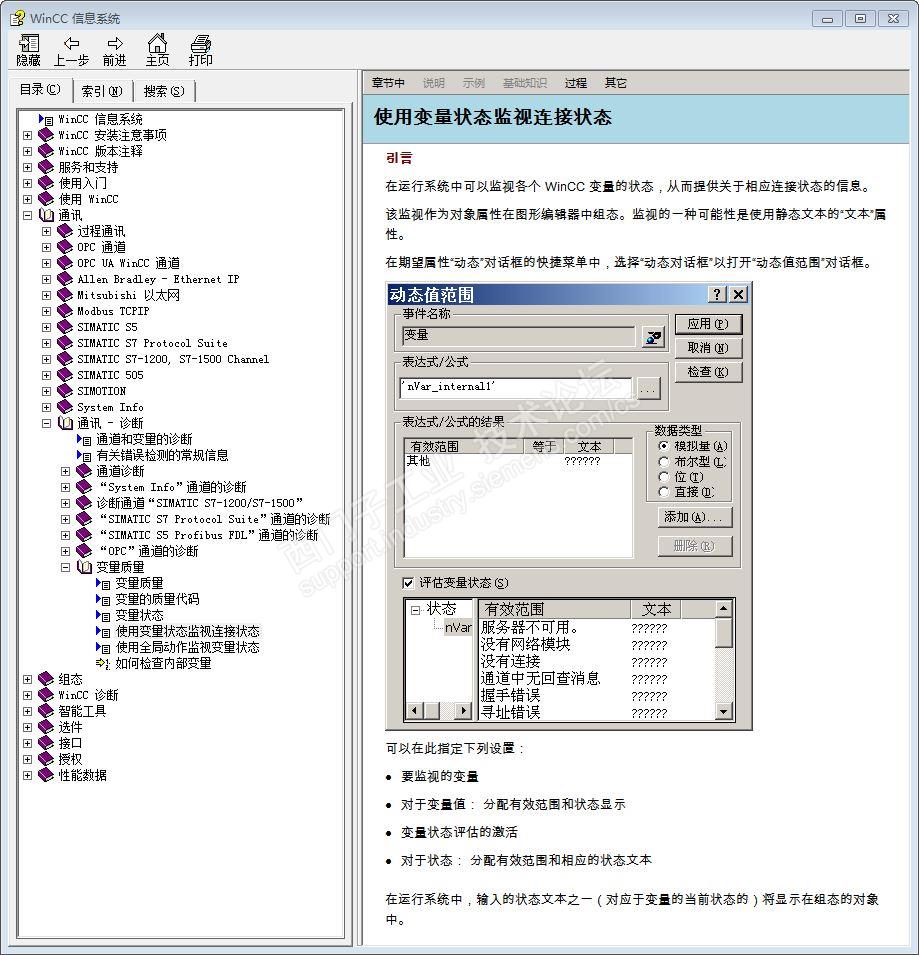
Task: Click the book icon of 授权
Action: point(46,759)
